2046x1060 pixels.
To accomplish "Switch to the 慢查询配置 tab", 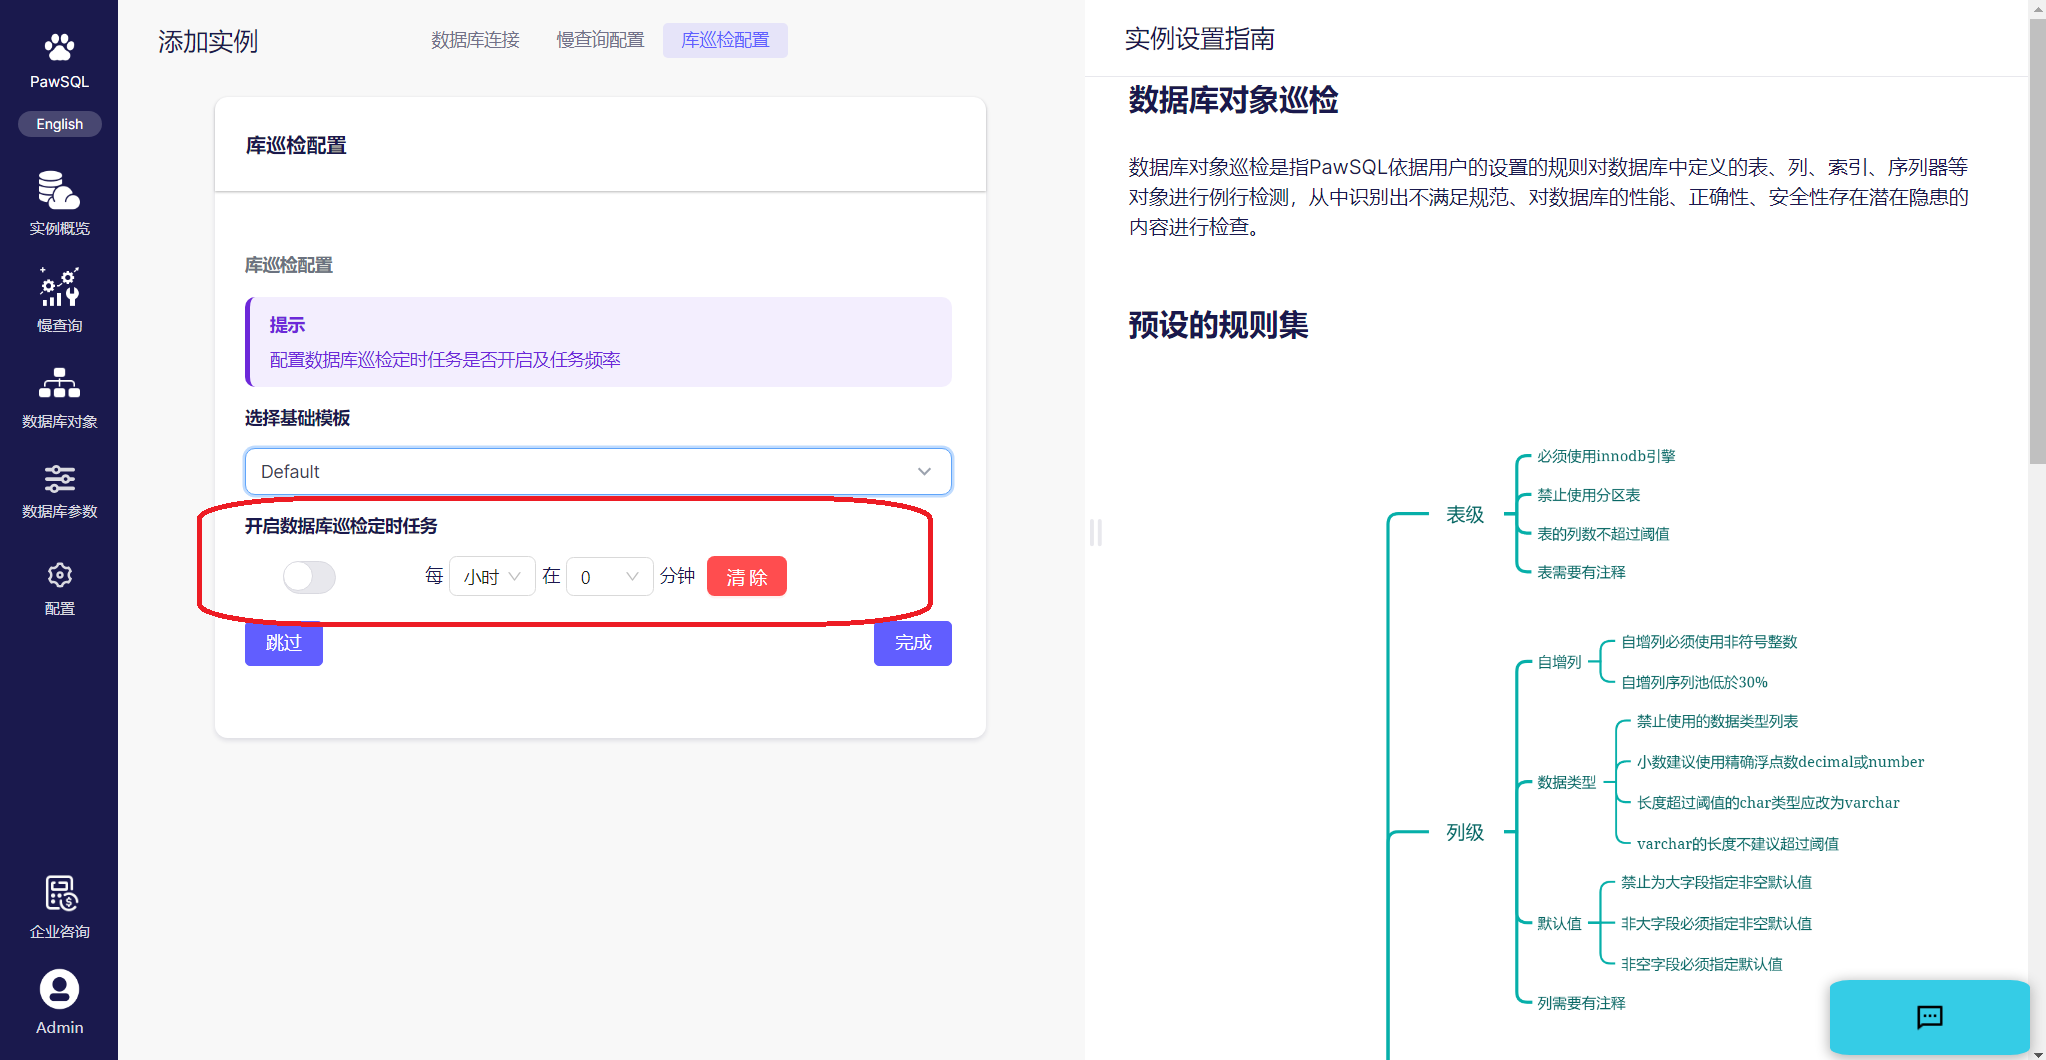I will [600, 40].
